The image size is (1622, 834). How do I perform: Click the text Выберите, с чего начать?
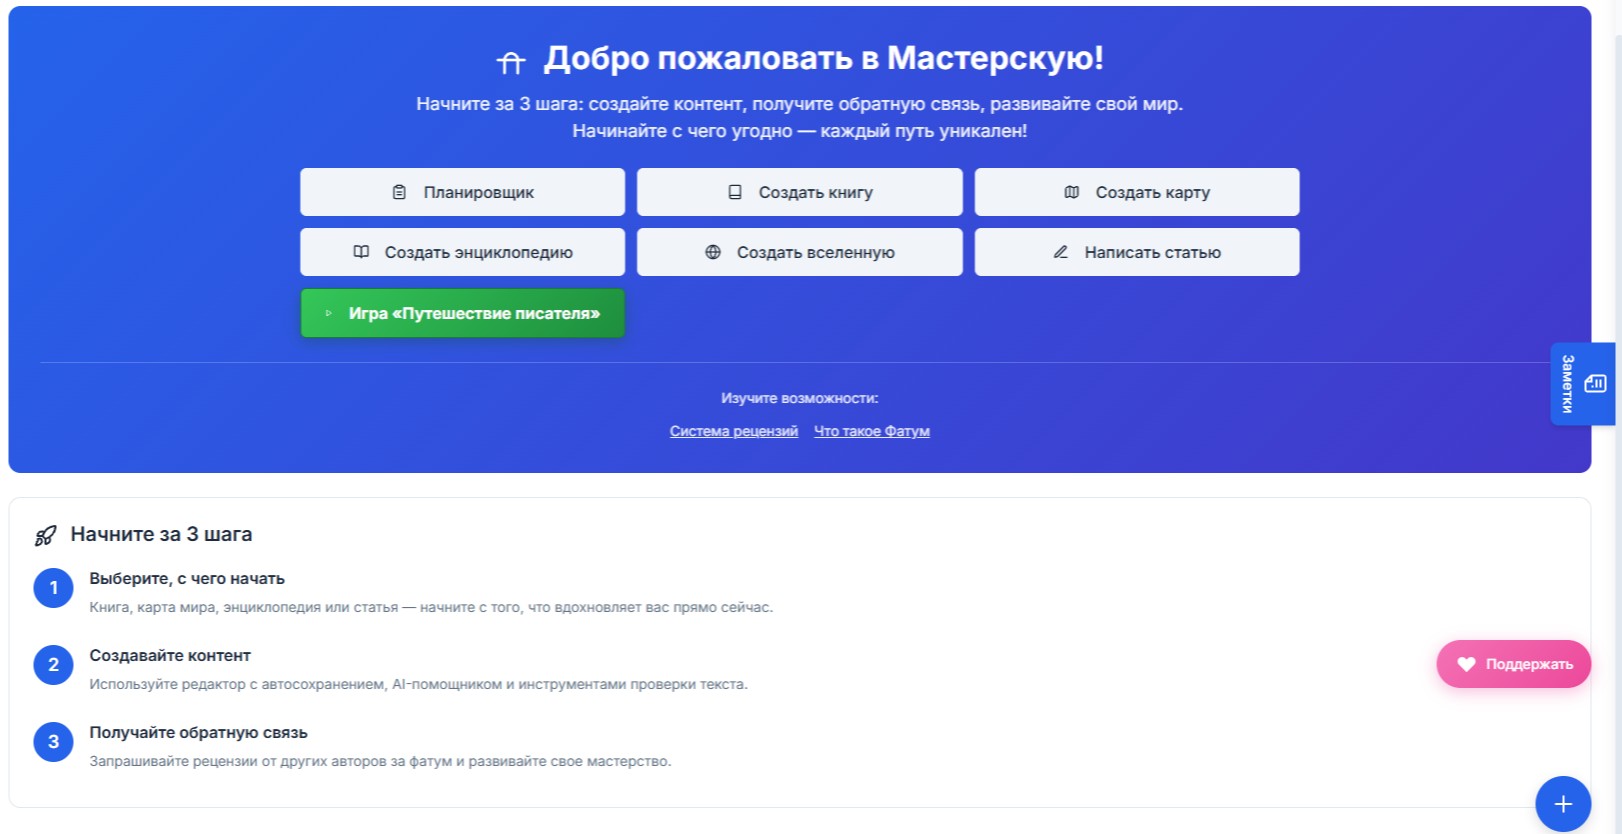pos(187,579)
